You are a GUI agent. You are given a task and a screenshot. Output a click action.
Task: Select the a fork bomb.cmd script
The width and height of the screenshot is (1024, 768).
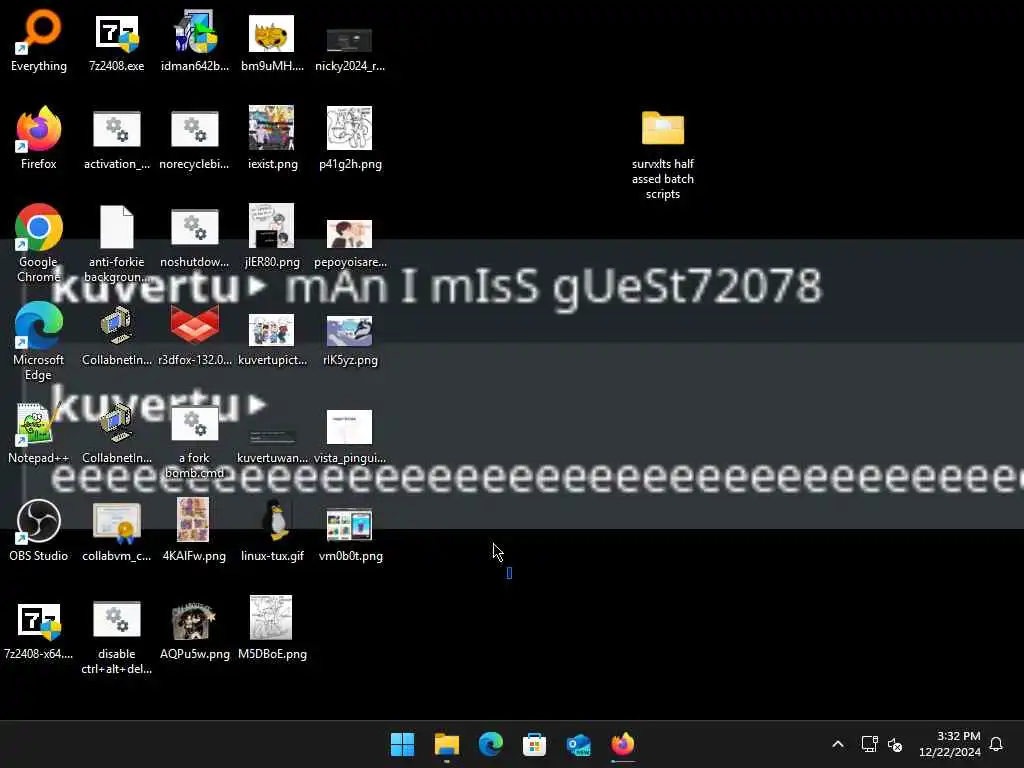(195, 439)
